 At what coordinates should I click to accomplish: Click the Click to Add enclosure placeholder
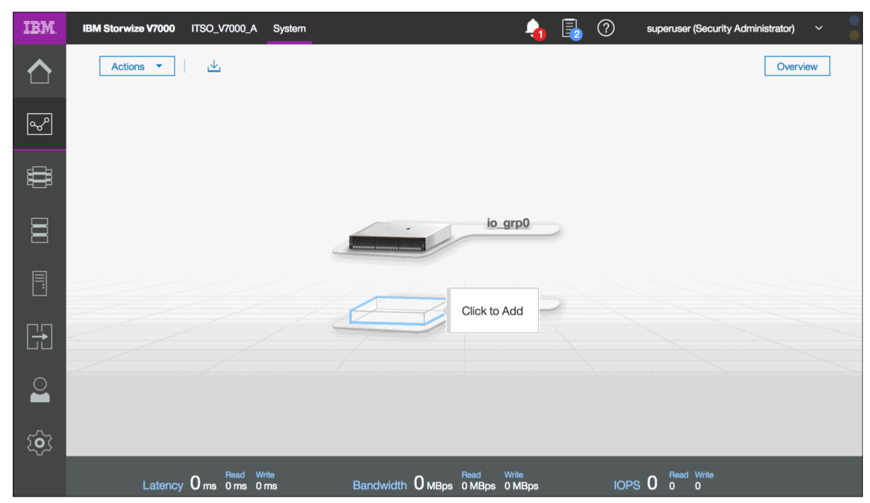(492, 311)
